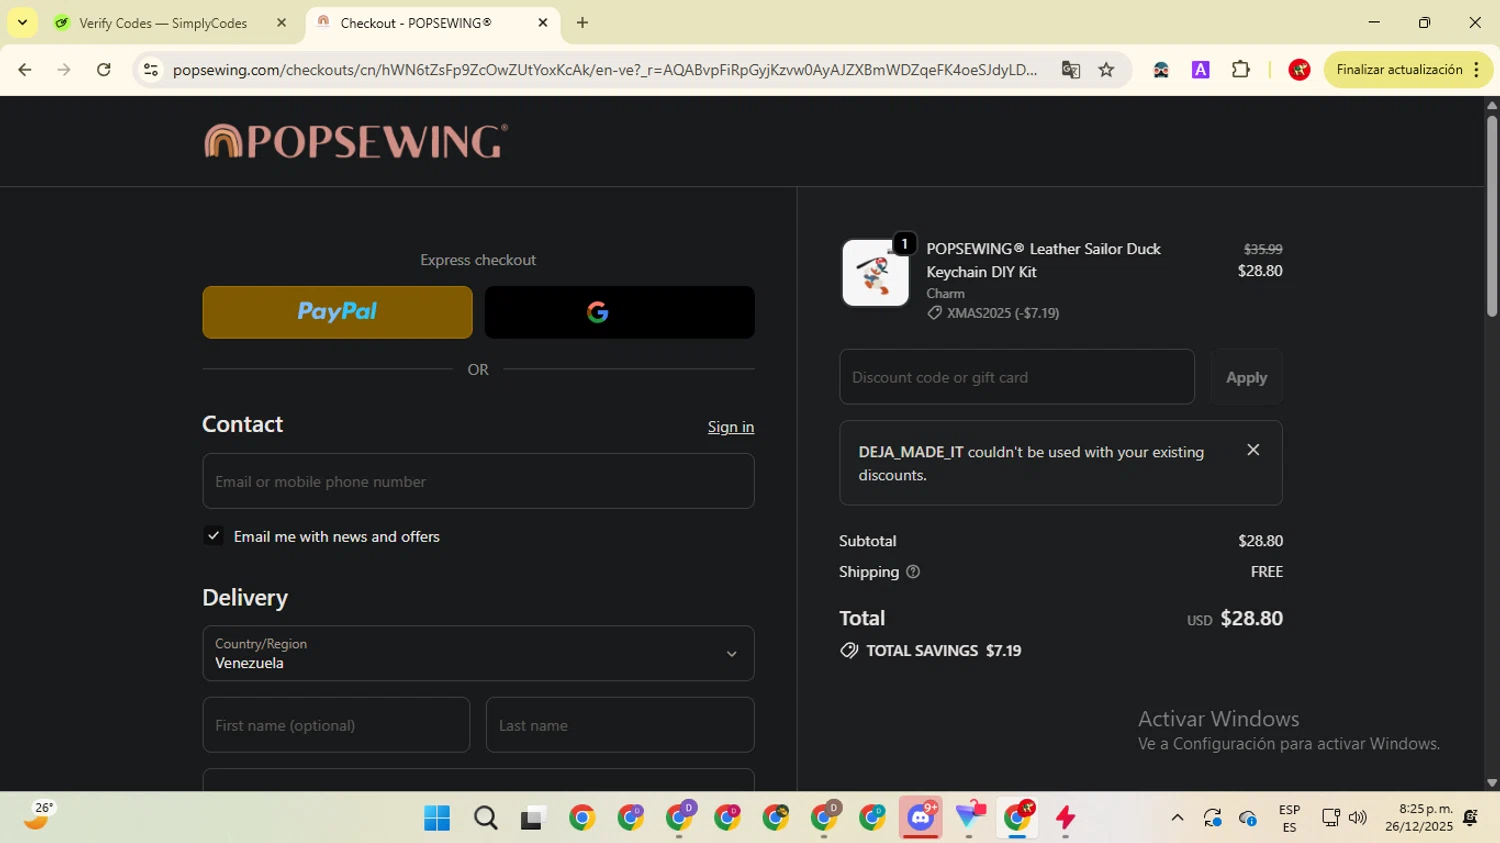1500x843 pixels.
Task: Open the Chrome extensions puzzle menu
Action: [x=1241, y=70]
